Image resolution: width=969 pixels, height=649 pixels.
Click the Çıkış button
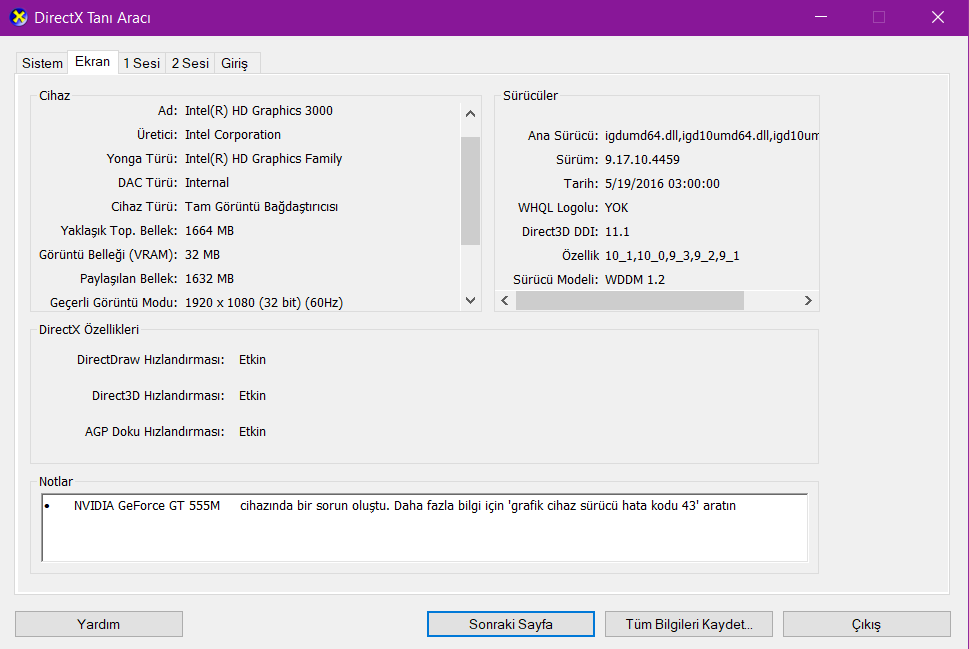[866, 624]
